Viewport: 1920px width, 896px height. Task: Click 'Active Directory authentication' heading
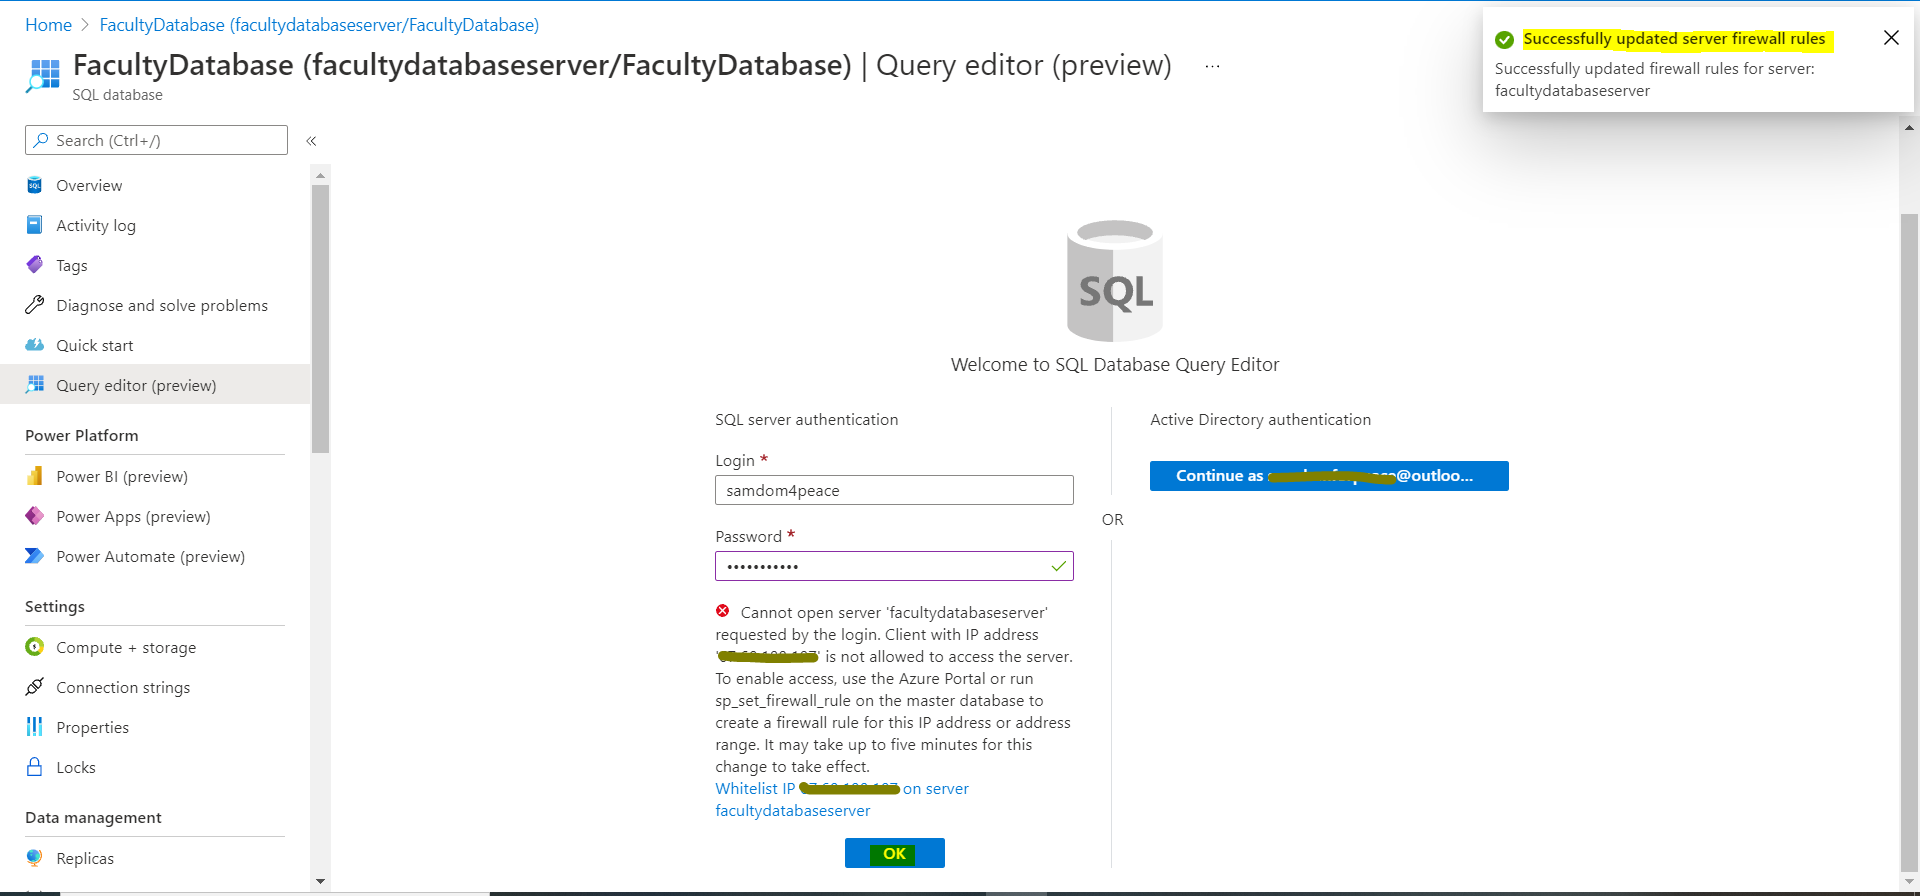pos(1260,420)
